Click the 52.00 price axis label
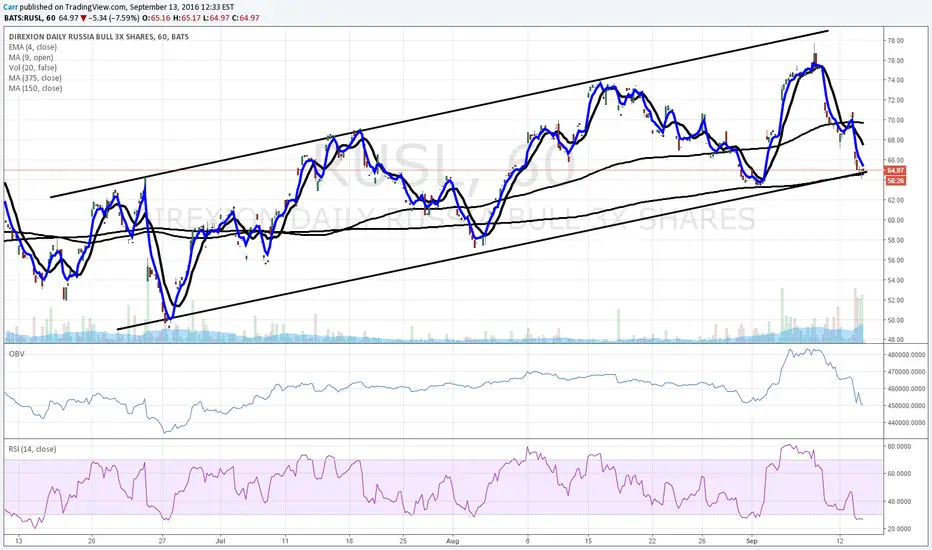The width and height of the screenshot is (932, 550). tap(896, 300)
